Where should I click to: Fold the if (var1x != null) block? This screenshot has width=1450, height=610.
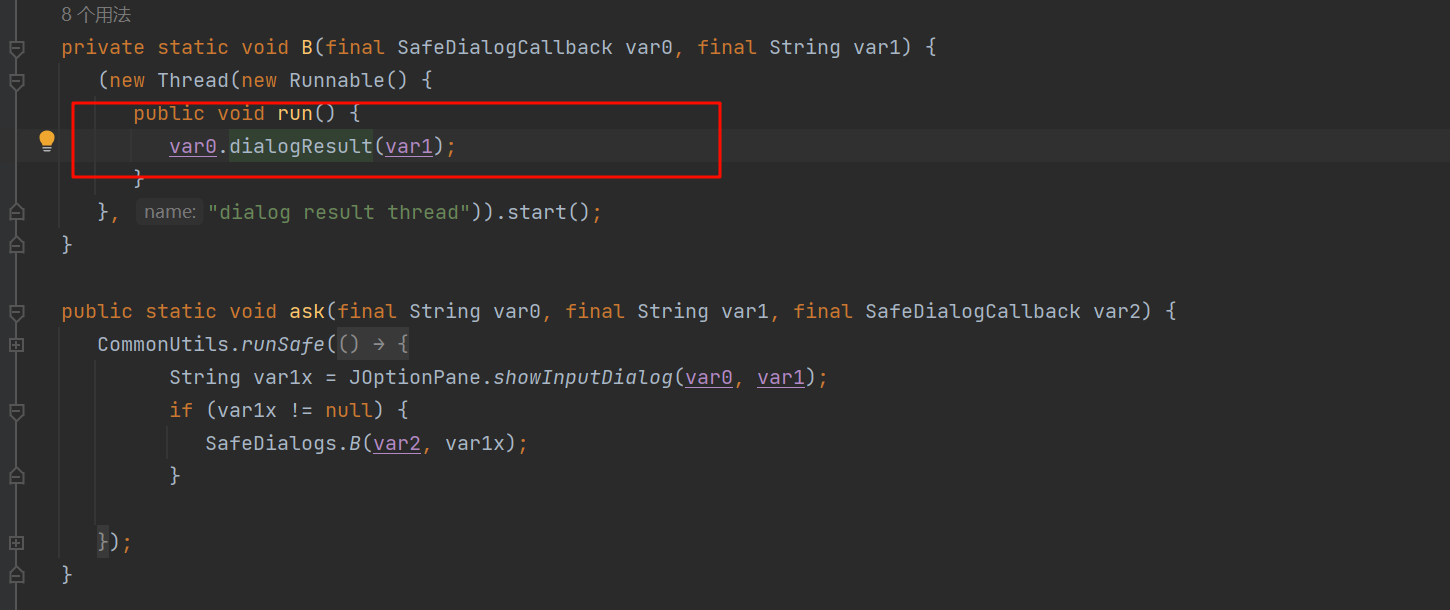pyautogui.click(x=16, y=411)
